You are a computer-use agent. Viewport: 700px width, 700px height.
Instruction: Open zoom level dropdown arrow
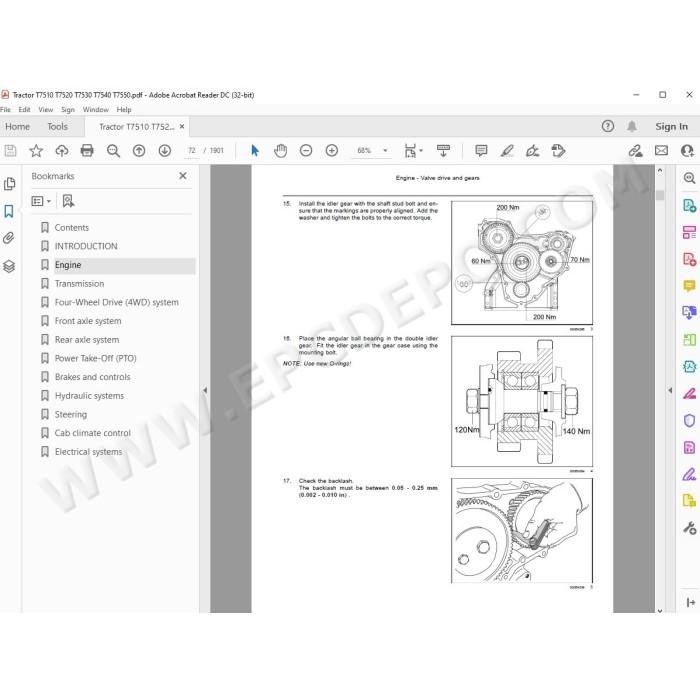pos(385,151)
